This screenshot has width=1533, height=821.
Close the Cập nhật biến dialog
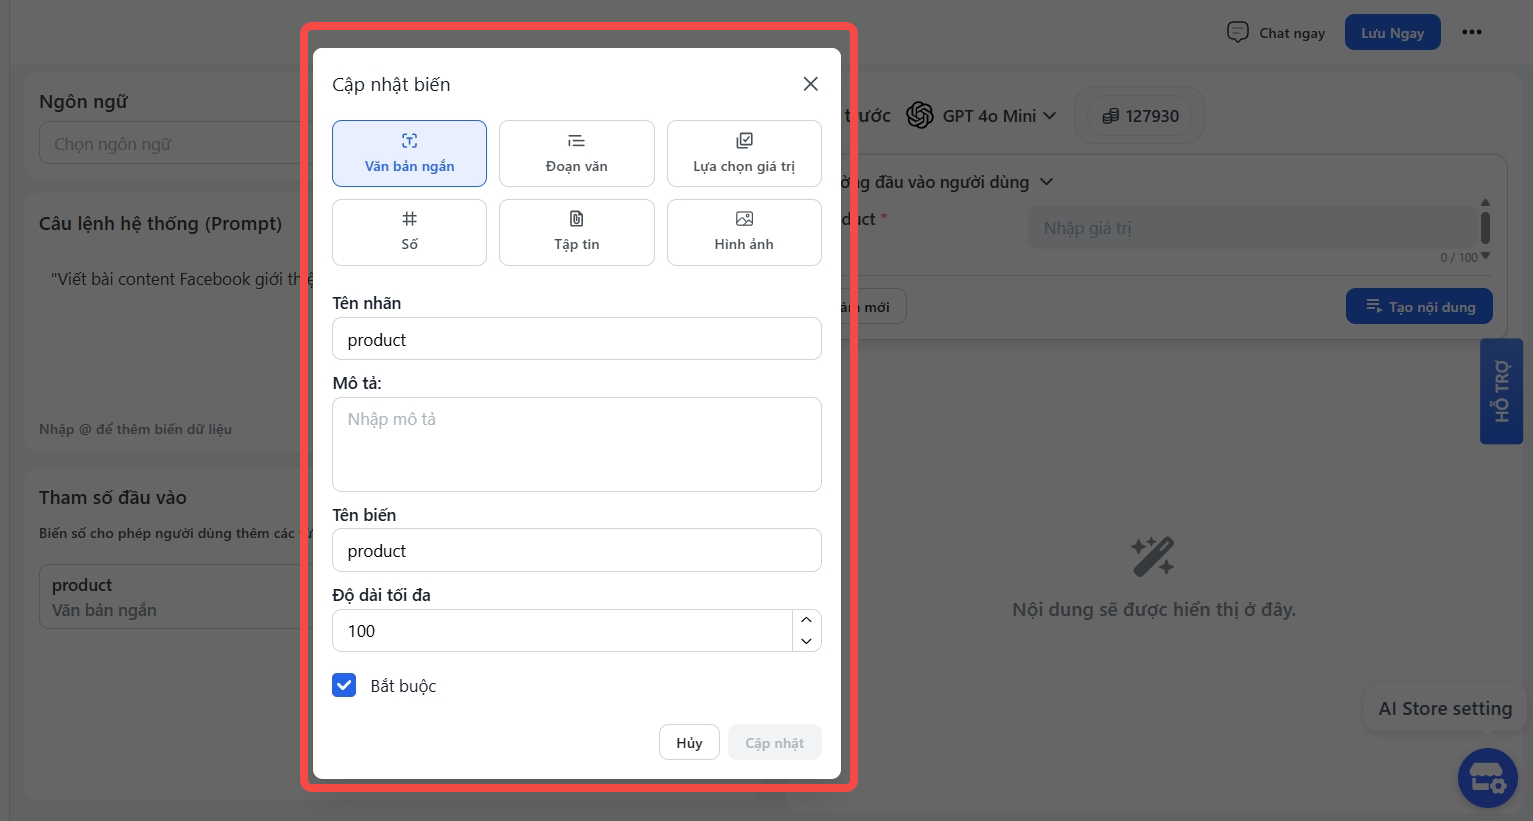coord(810,84)
